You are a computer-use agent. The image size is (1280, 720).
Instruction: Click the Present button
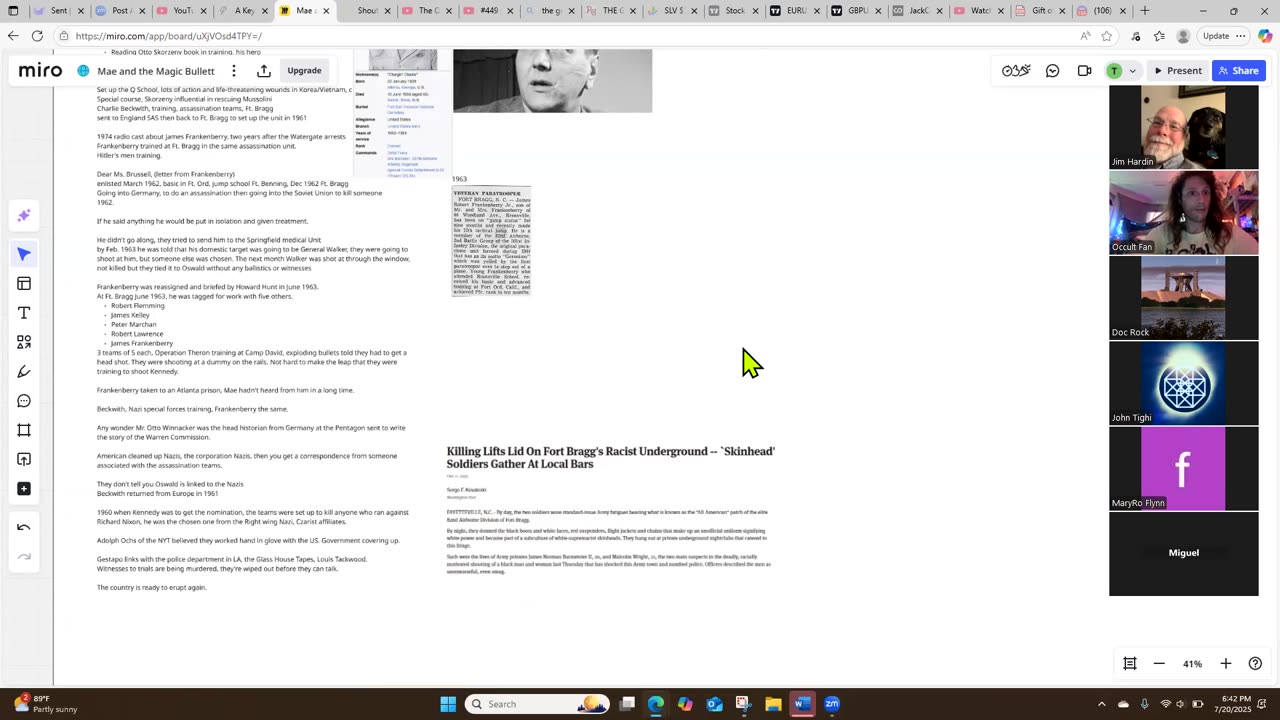click(x=1177, y=71)
